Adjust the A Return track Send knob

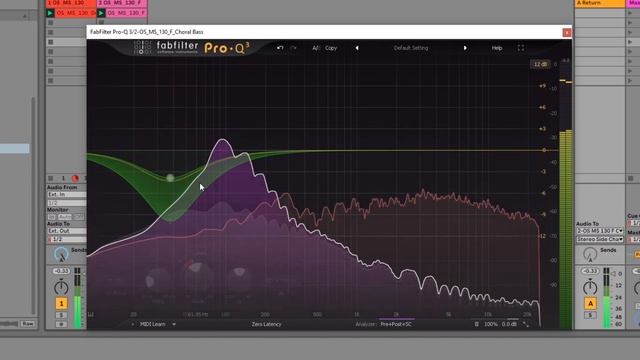point(590,254)
